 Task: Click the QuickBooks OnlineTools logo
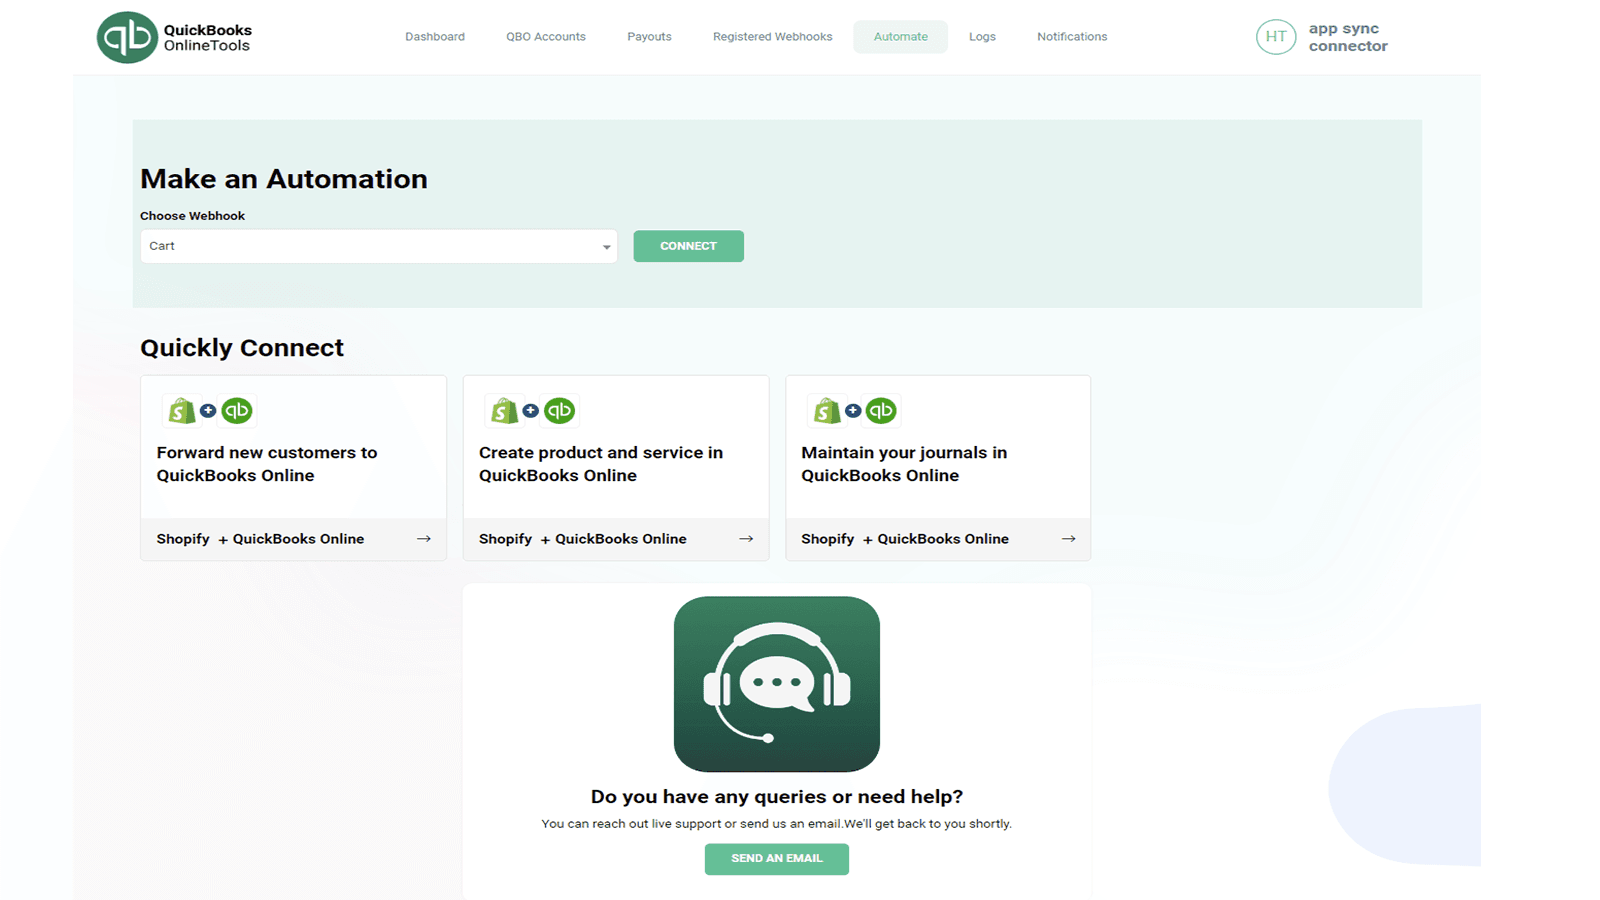[x=173, y=36]
